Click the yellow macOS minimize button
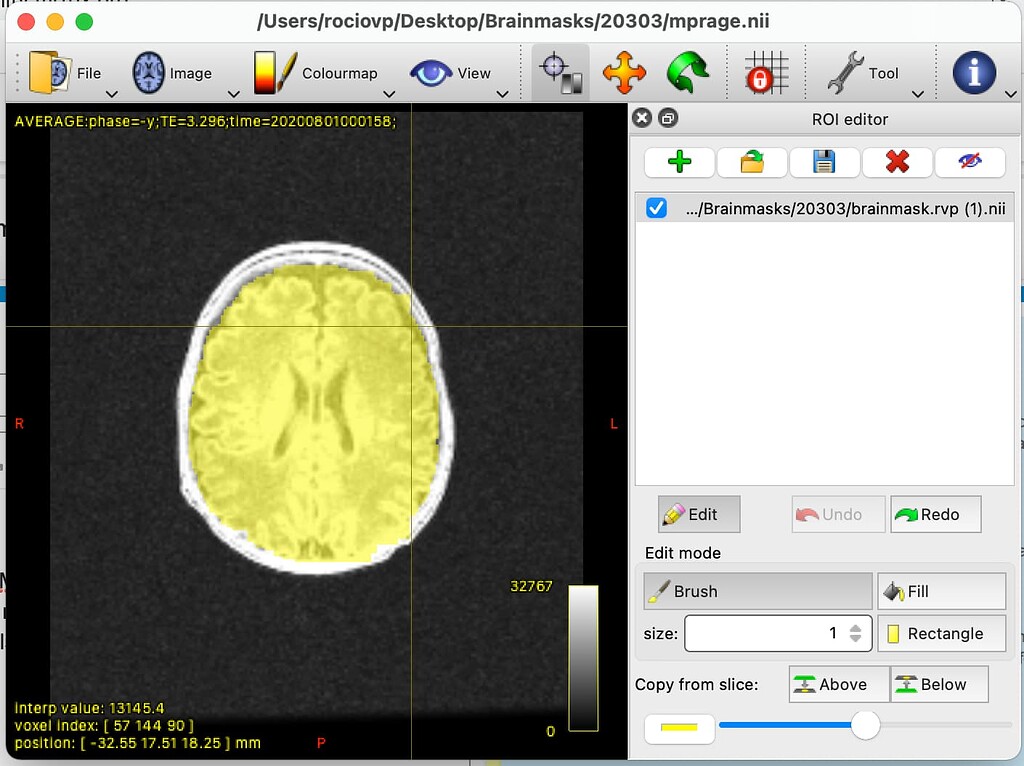Screen dimensions: 1024x766 pyautogui.click(x=55, y=22)
